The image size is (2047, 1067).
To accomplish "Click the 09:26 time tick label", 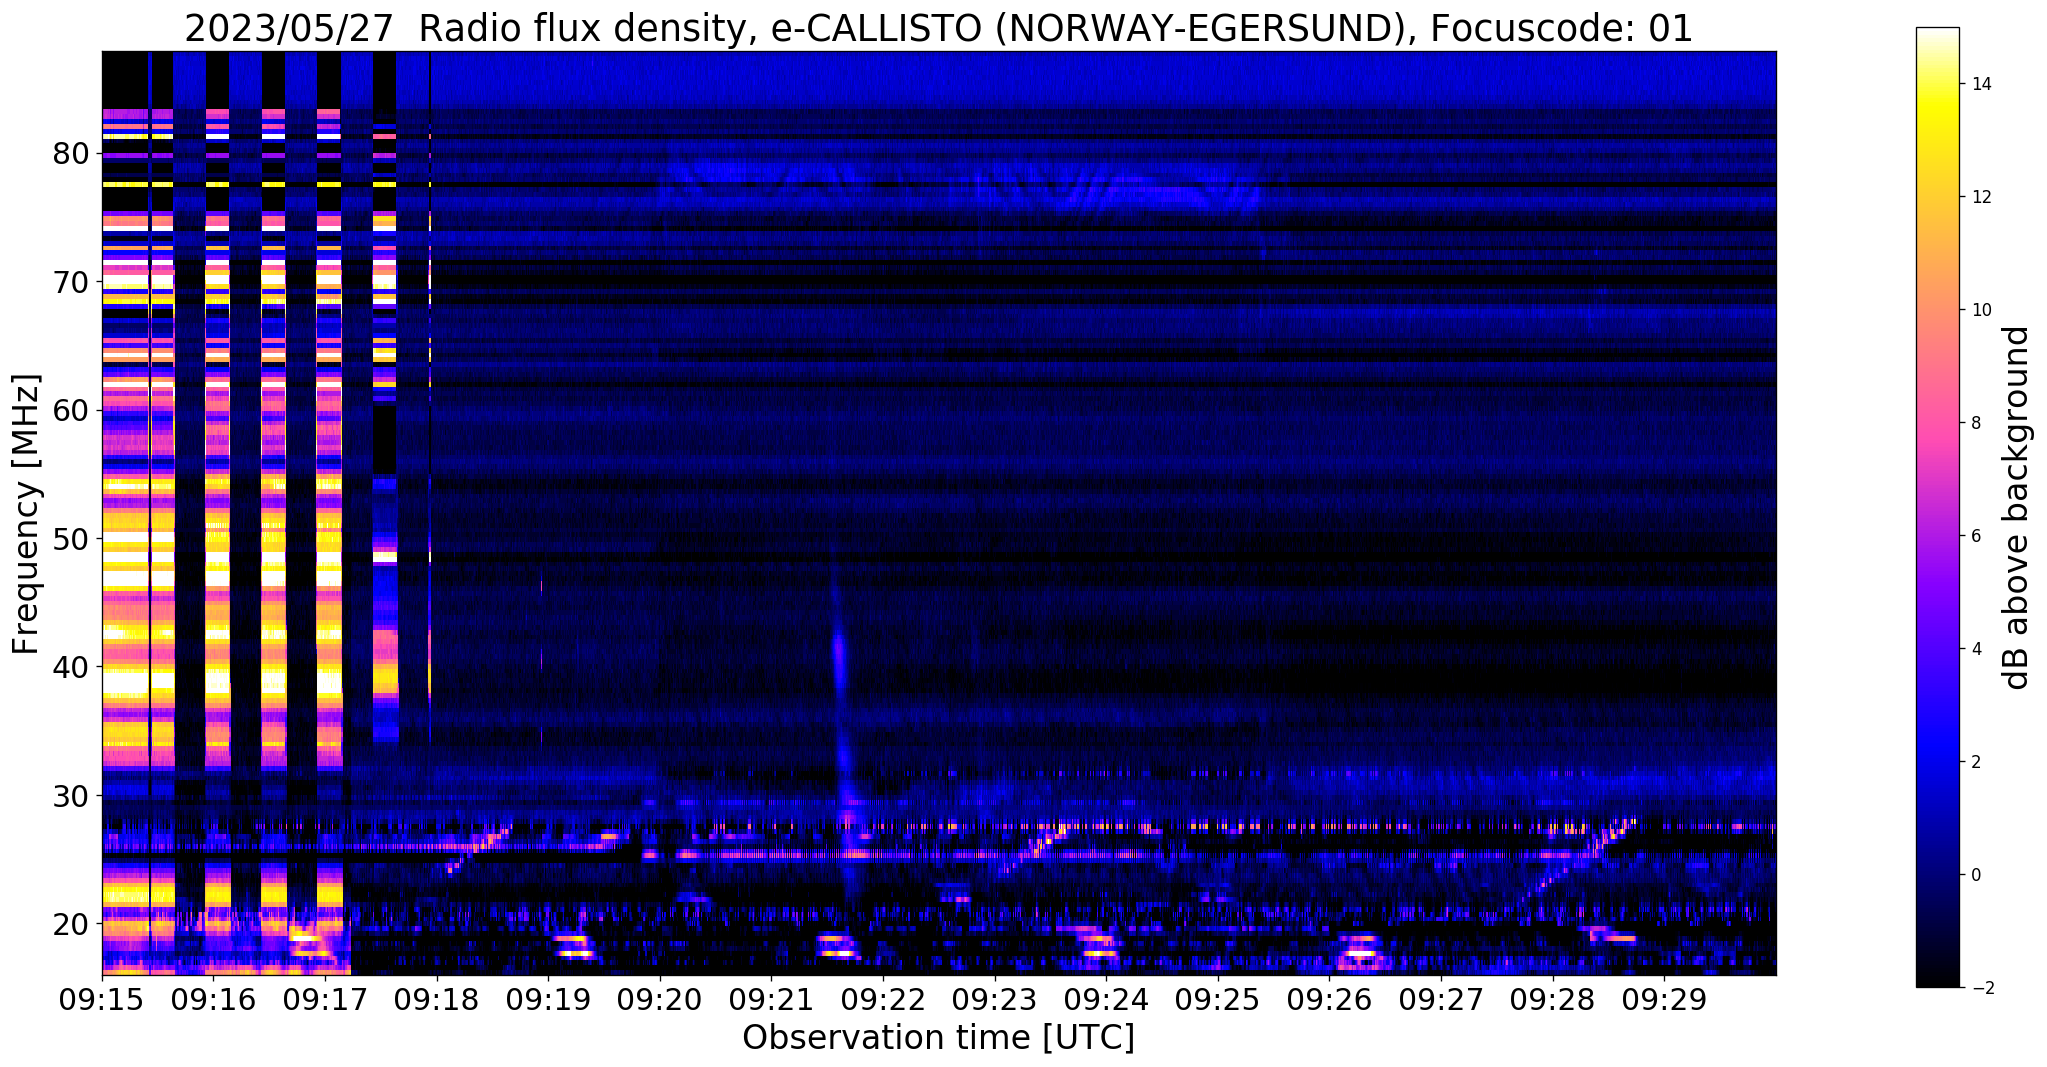I will [x=1329, y=998].
